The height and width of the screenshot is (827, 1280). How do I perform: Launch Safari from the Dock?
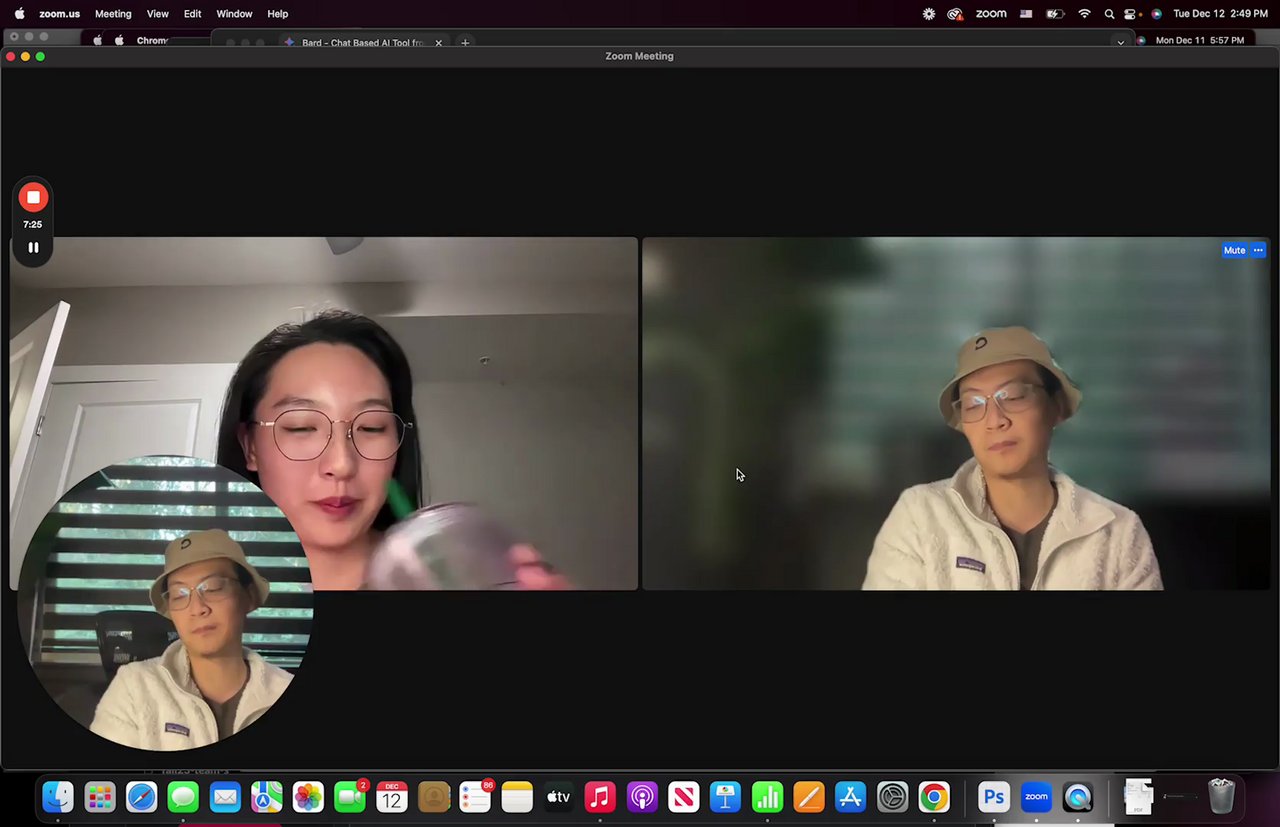[141, 797]
